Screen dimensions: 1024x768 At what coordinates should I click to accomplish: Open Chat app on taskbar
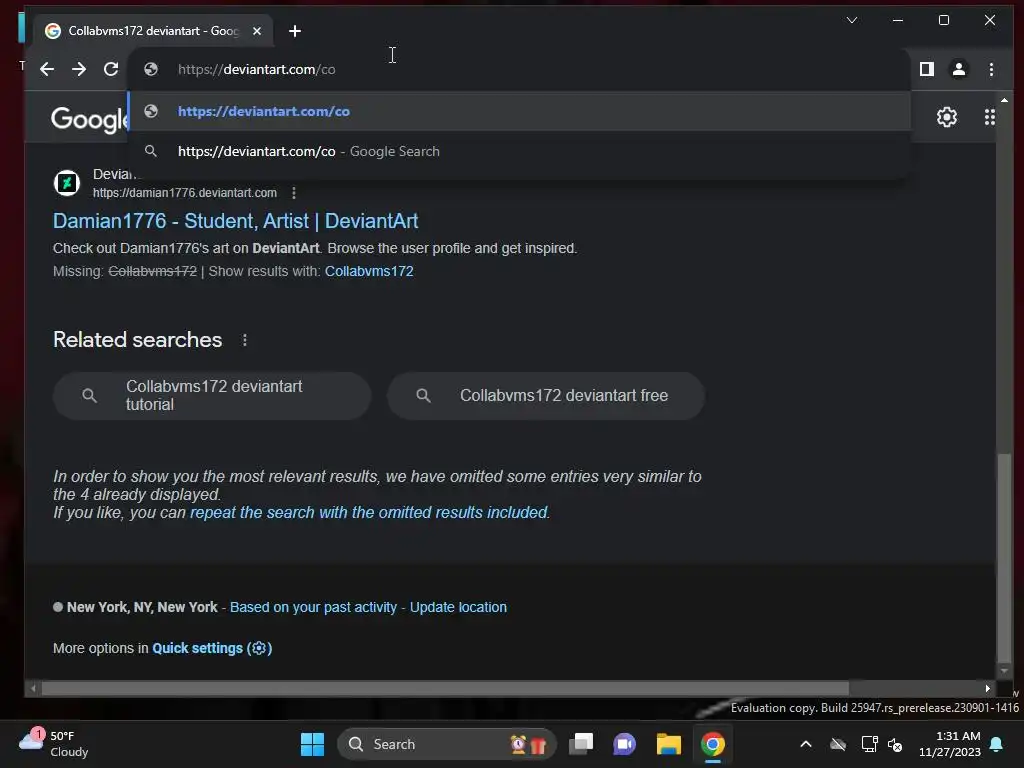(624, 744)
